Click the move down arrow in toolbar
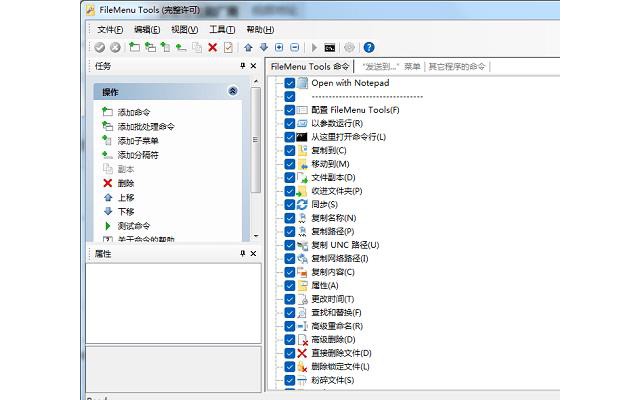Viewport: 640px width, 400px height. point(264,47)
